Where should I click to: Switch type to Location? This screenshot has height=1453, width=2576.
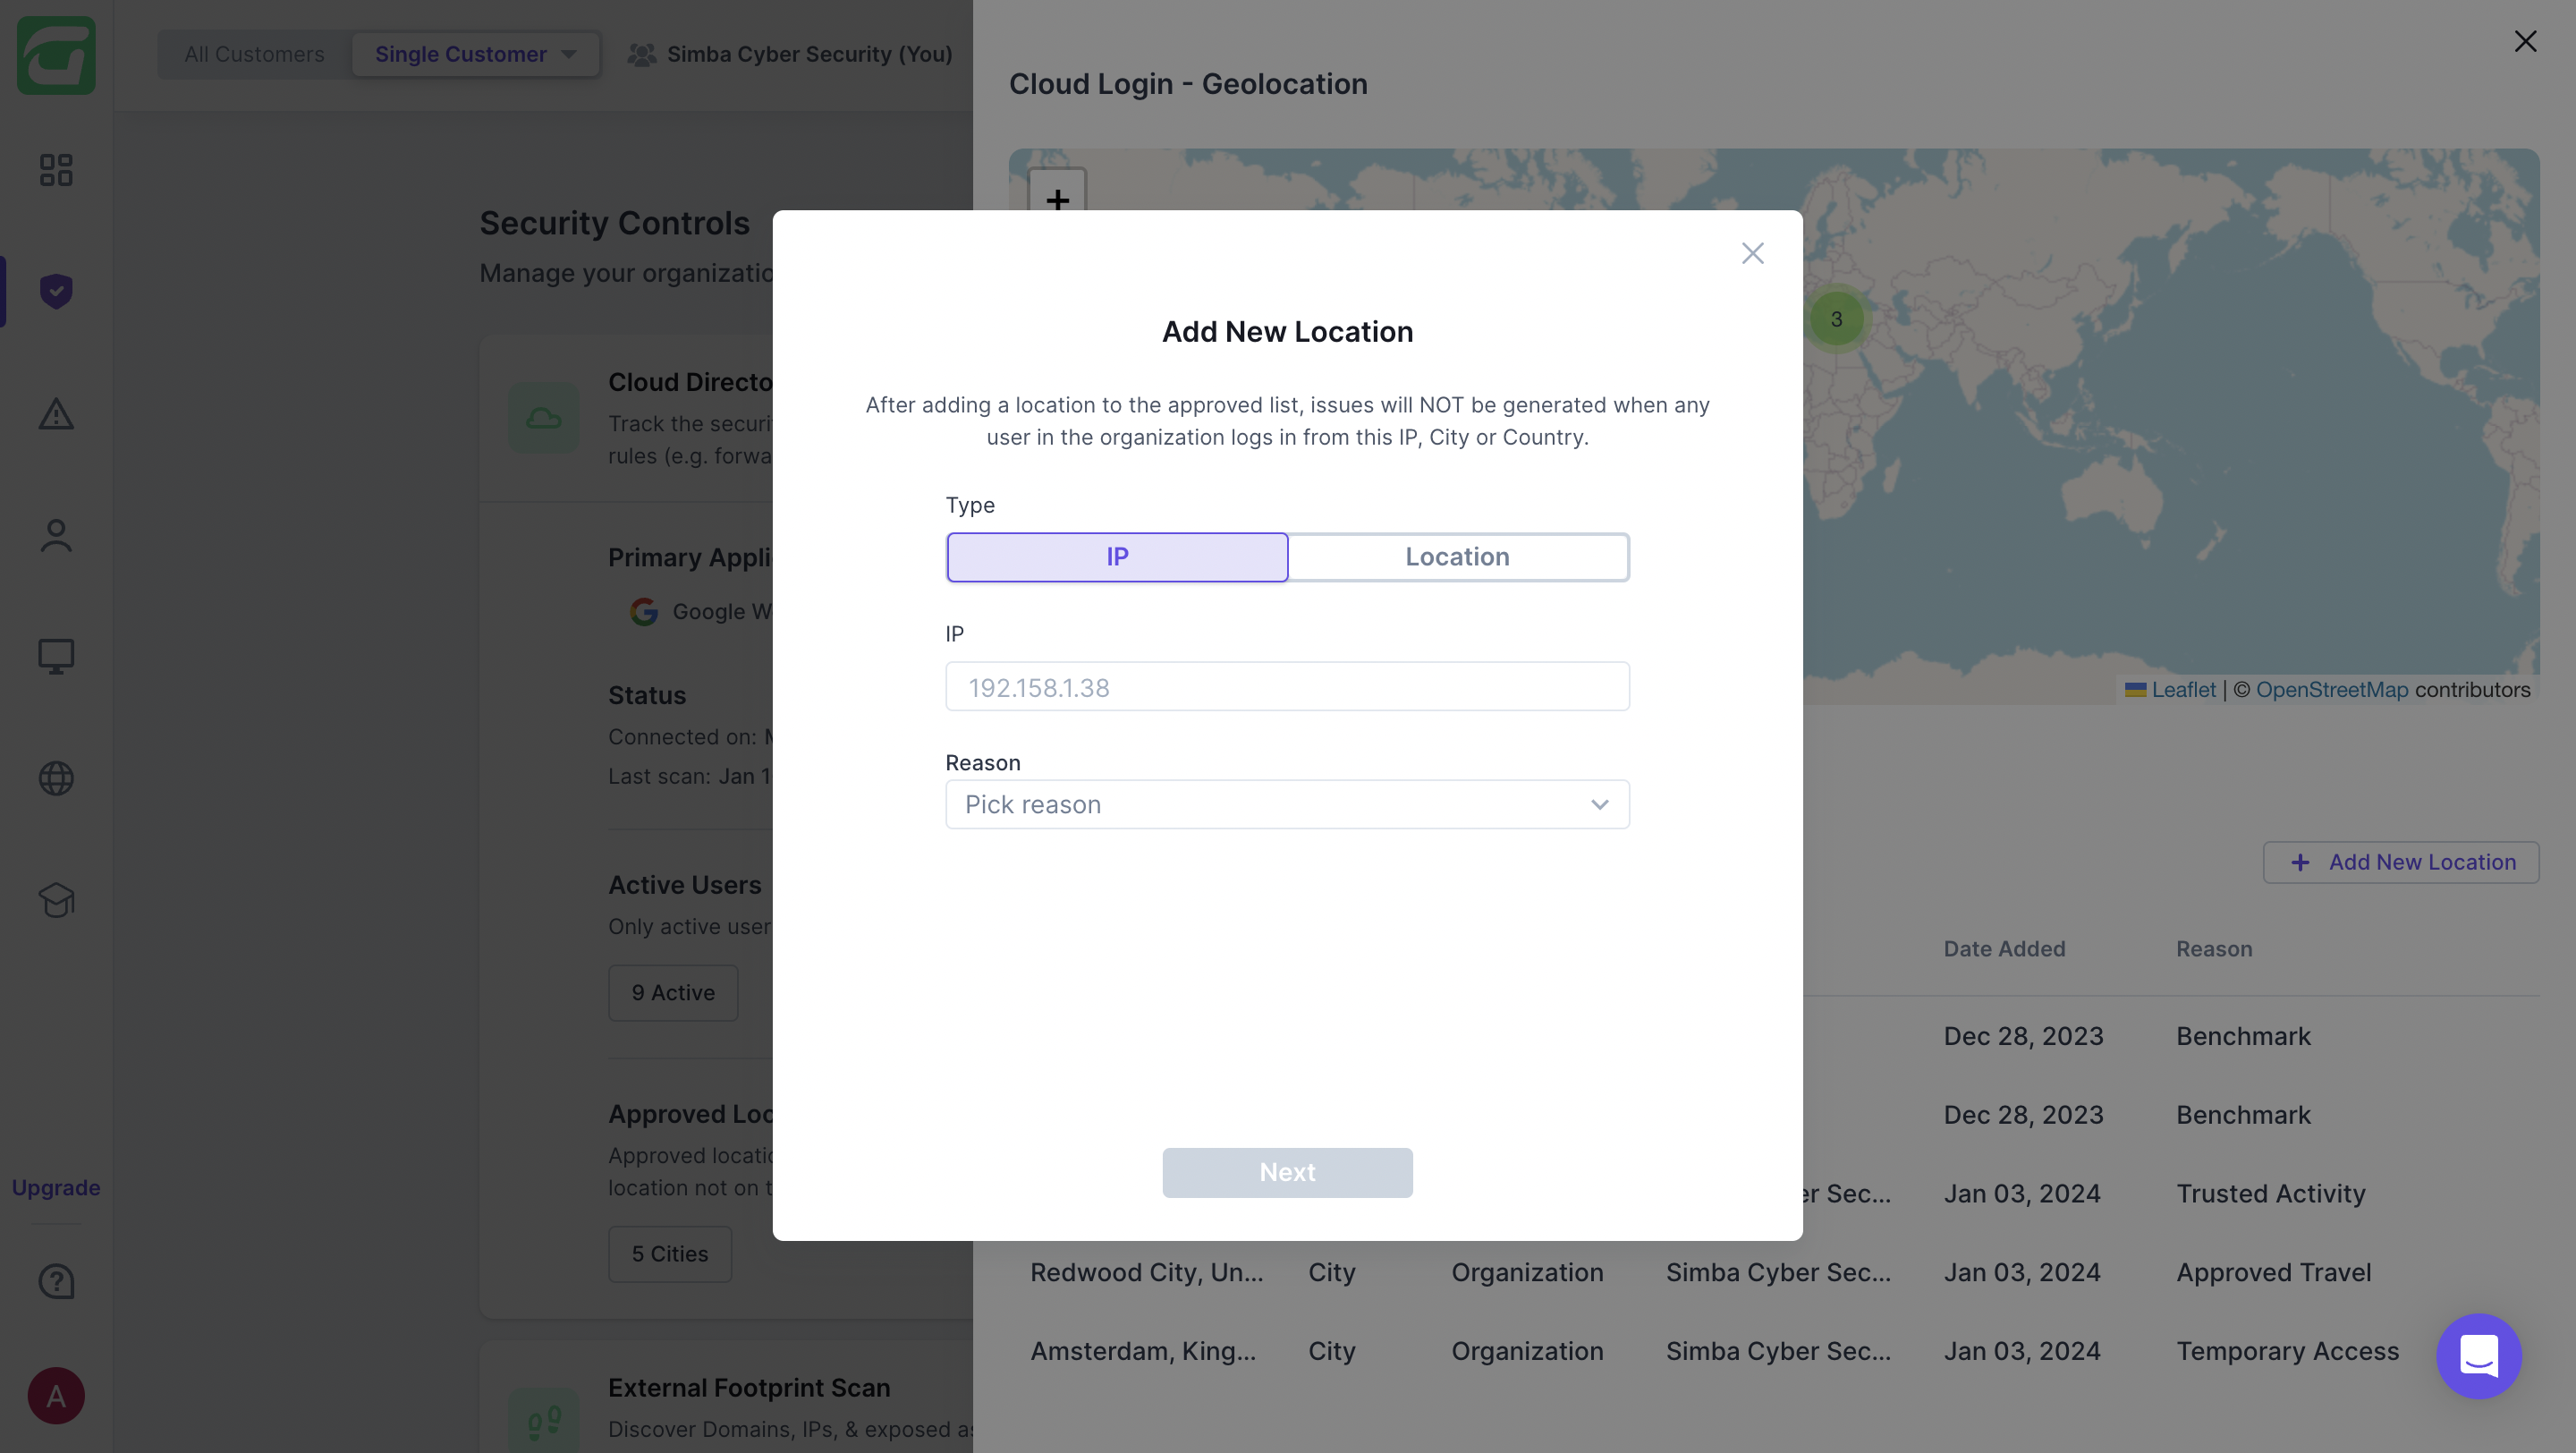tap(1457, 557)
